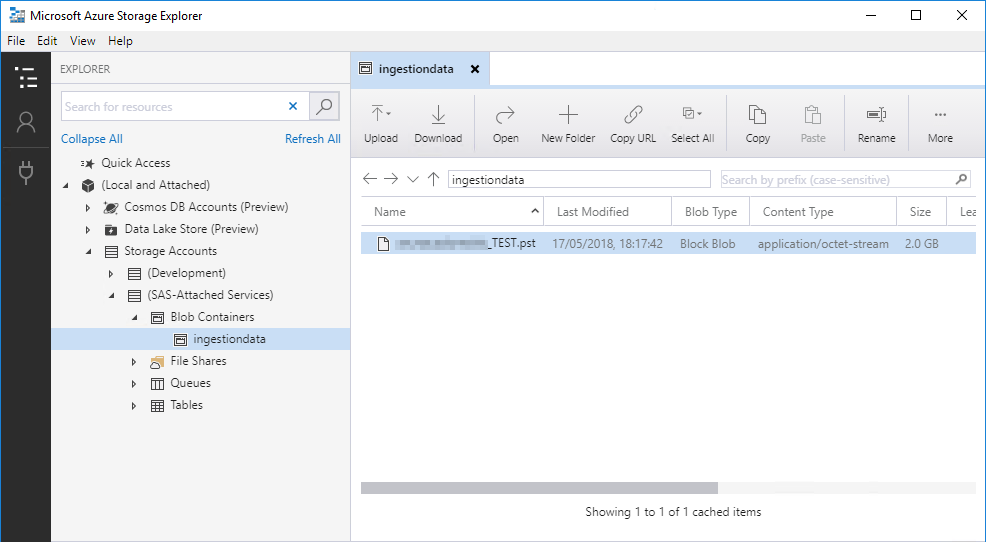Click the Rename toolbar button
Screen dimensions: 986x542
pyautogui.click(x=876, y=124)
